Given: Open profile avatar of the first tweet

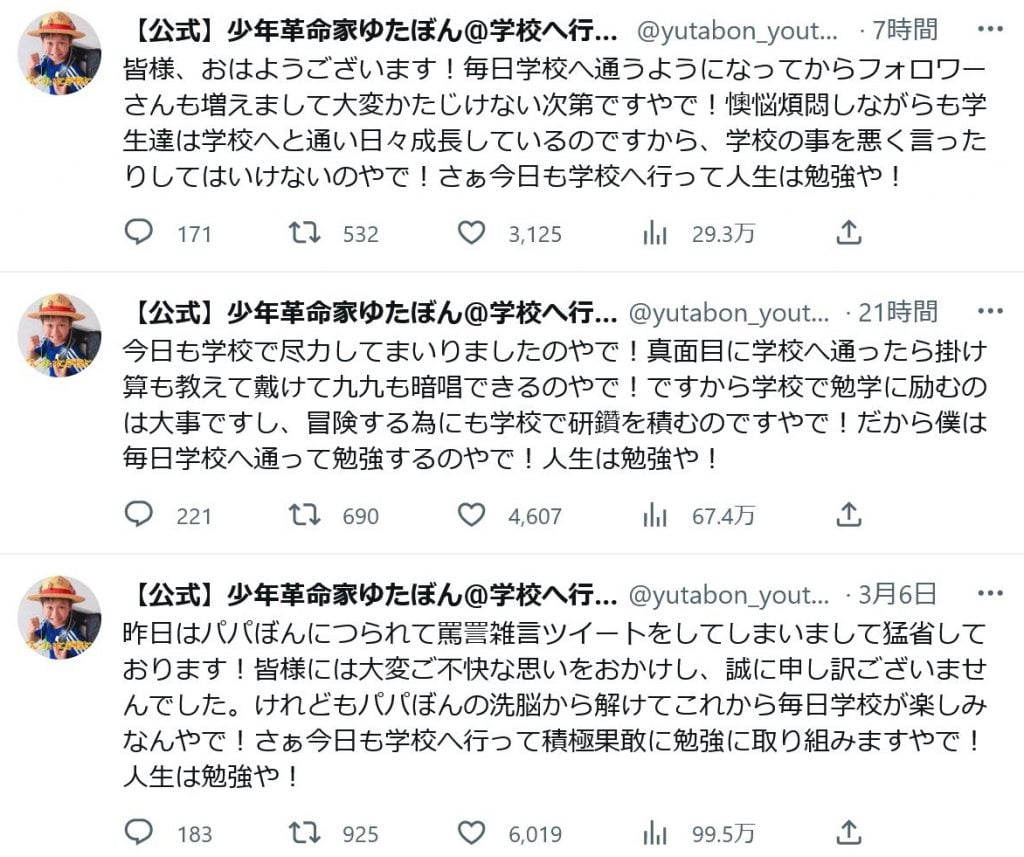Looking at the screenshot, I should pyautogui.click(x=59, y=52).
